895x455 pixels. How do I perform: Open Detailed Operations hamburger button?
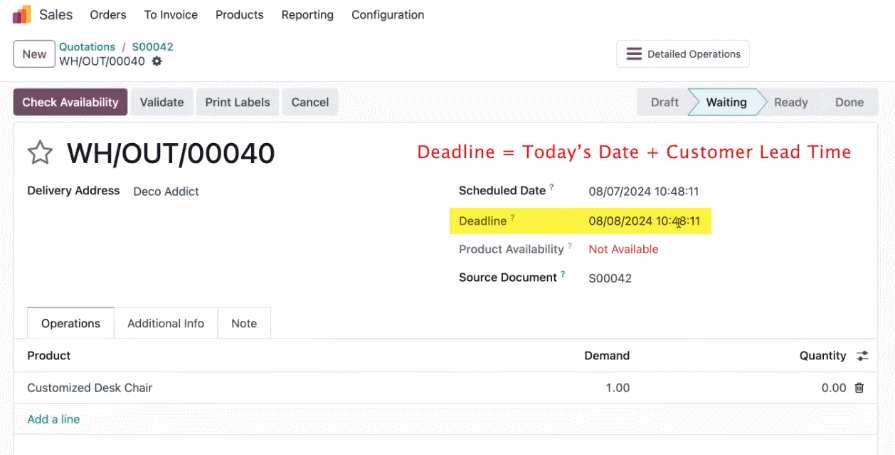click(683, 54)
